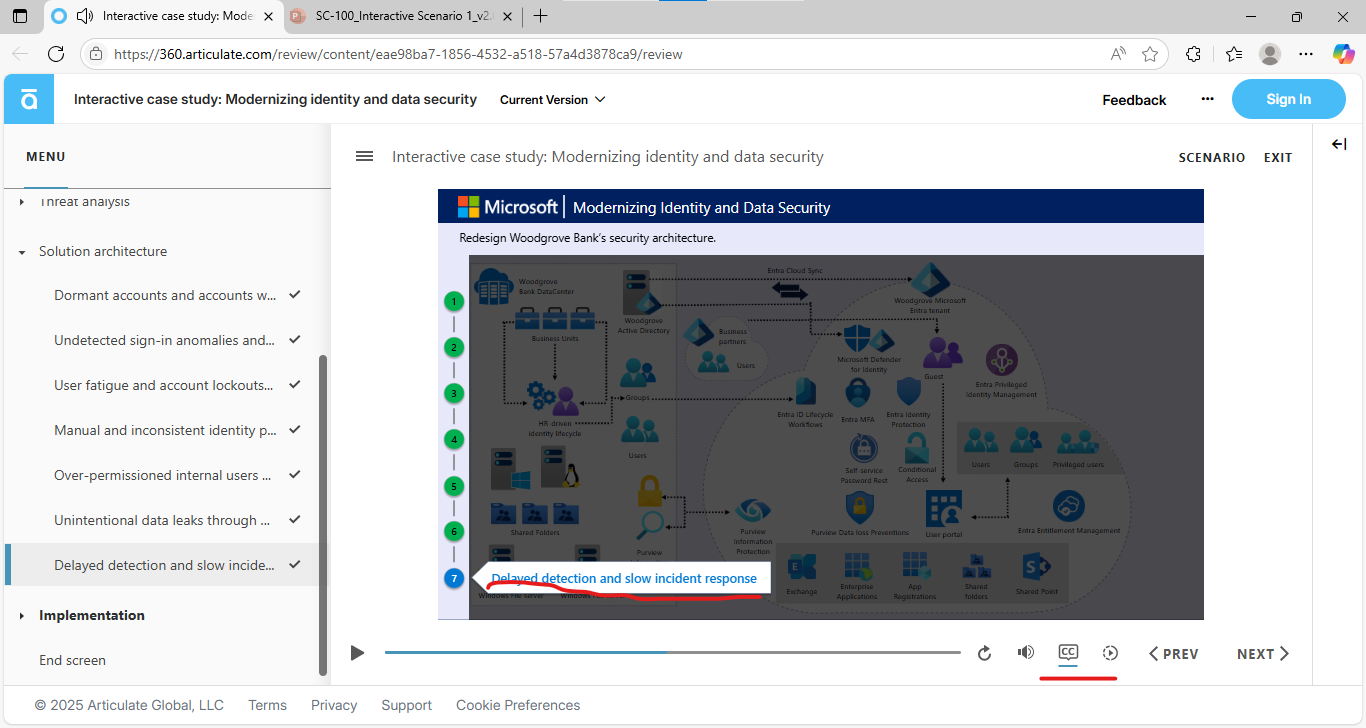Open Undetected sign-in anomalies menu item

coord(165,341)
